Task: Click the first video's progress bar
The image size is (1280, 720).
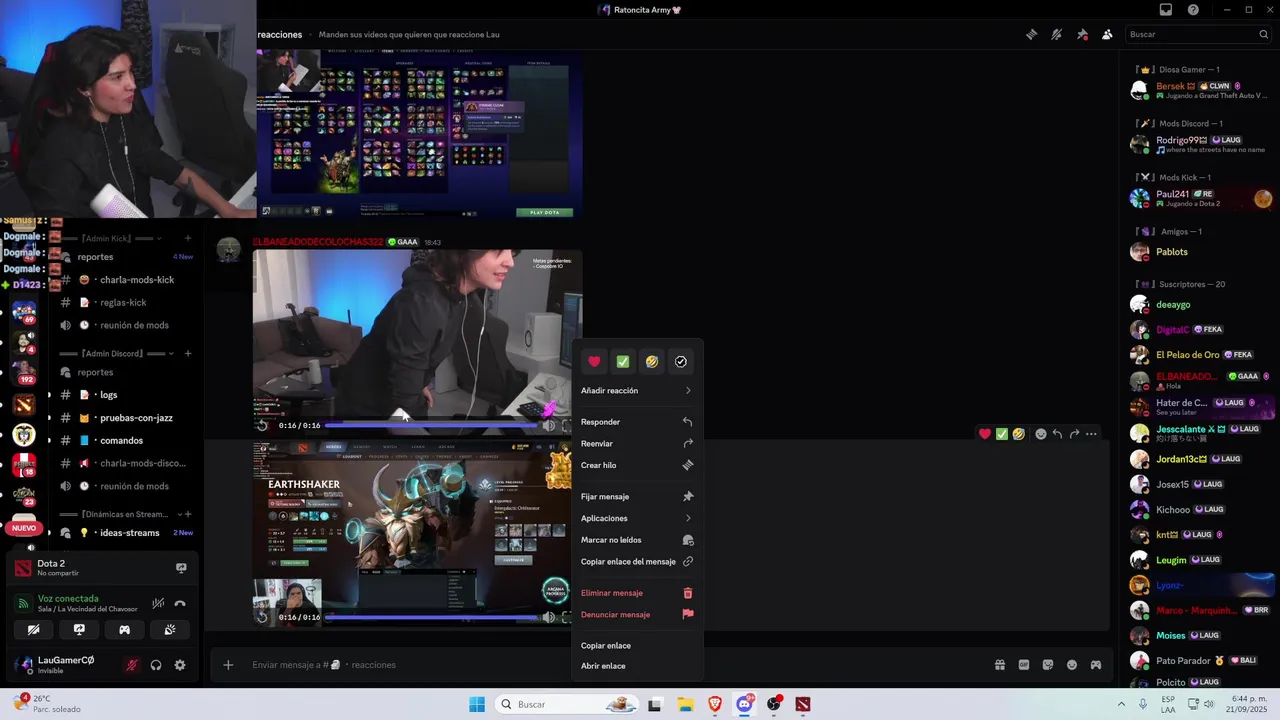Action: click(431, 425)
